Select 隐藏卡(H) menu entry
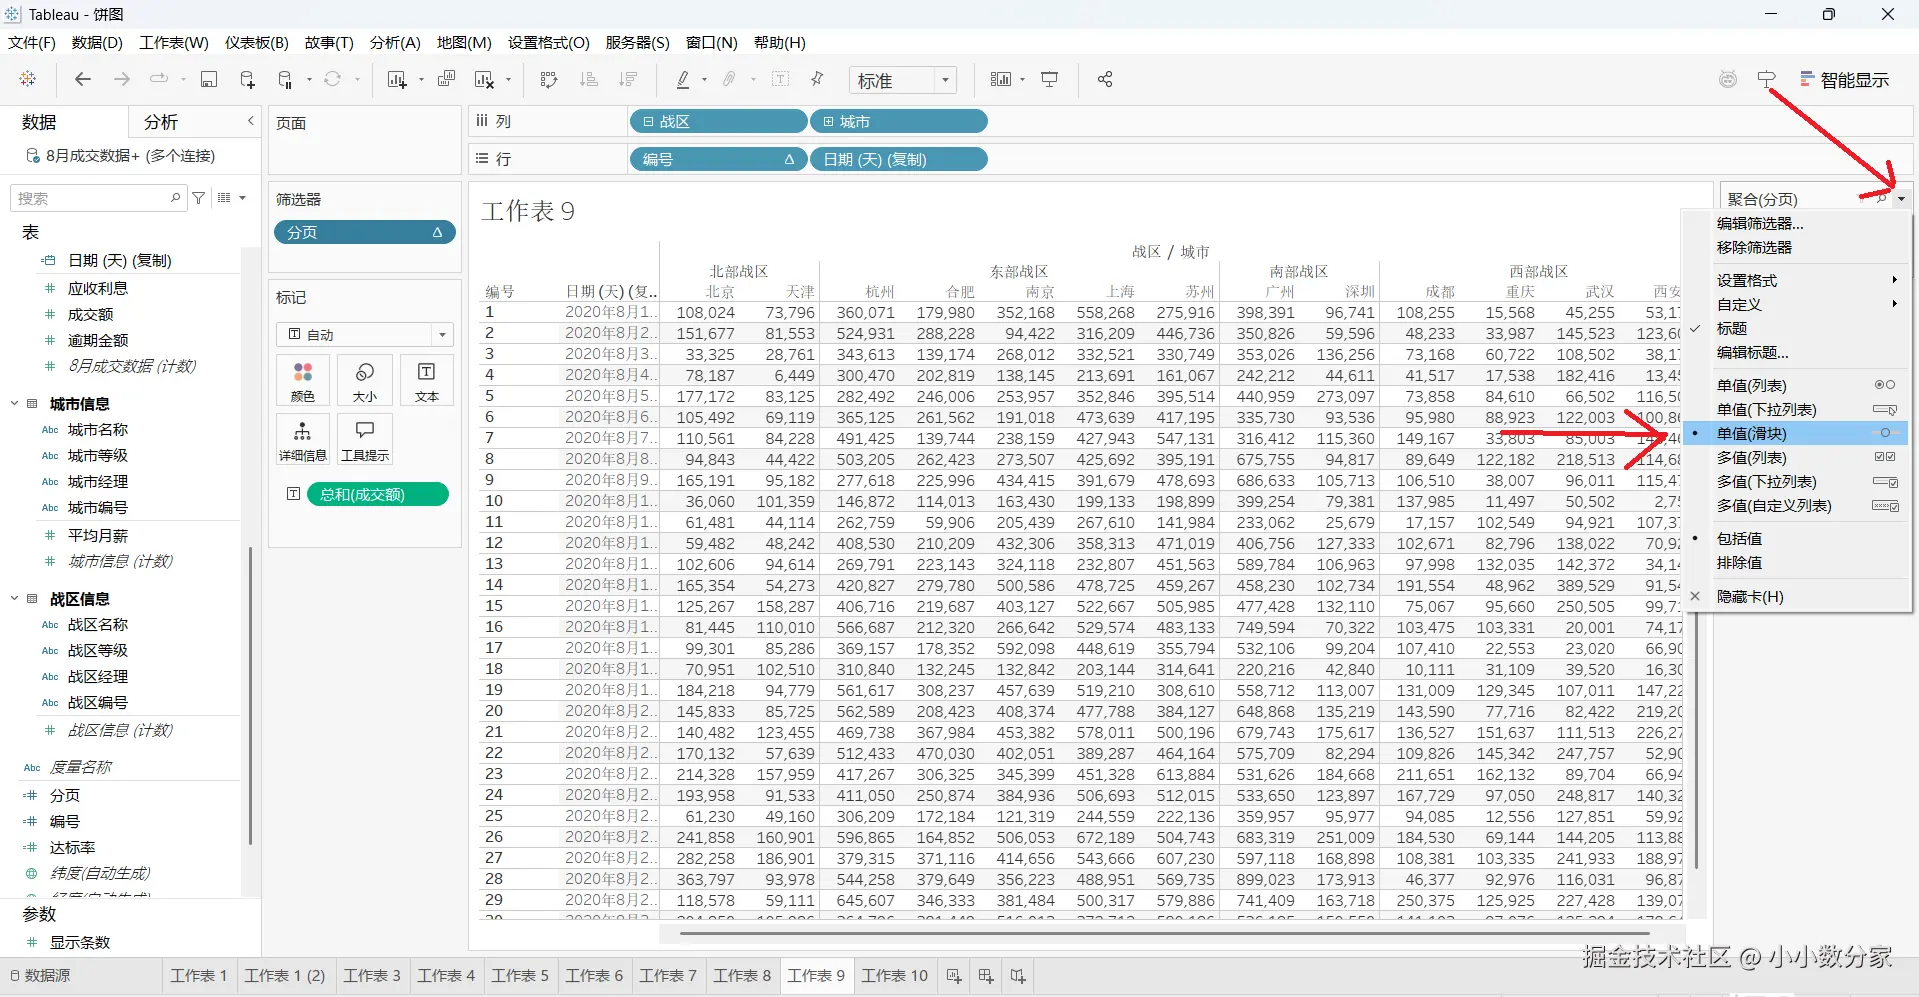 click(x=1796, y=596)
